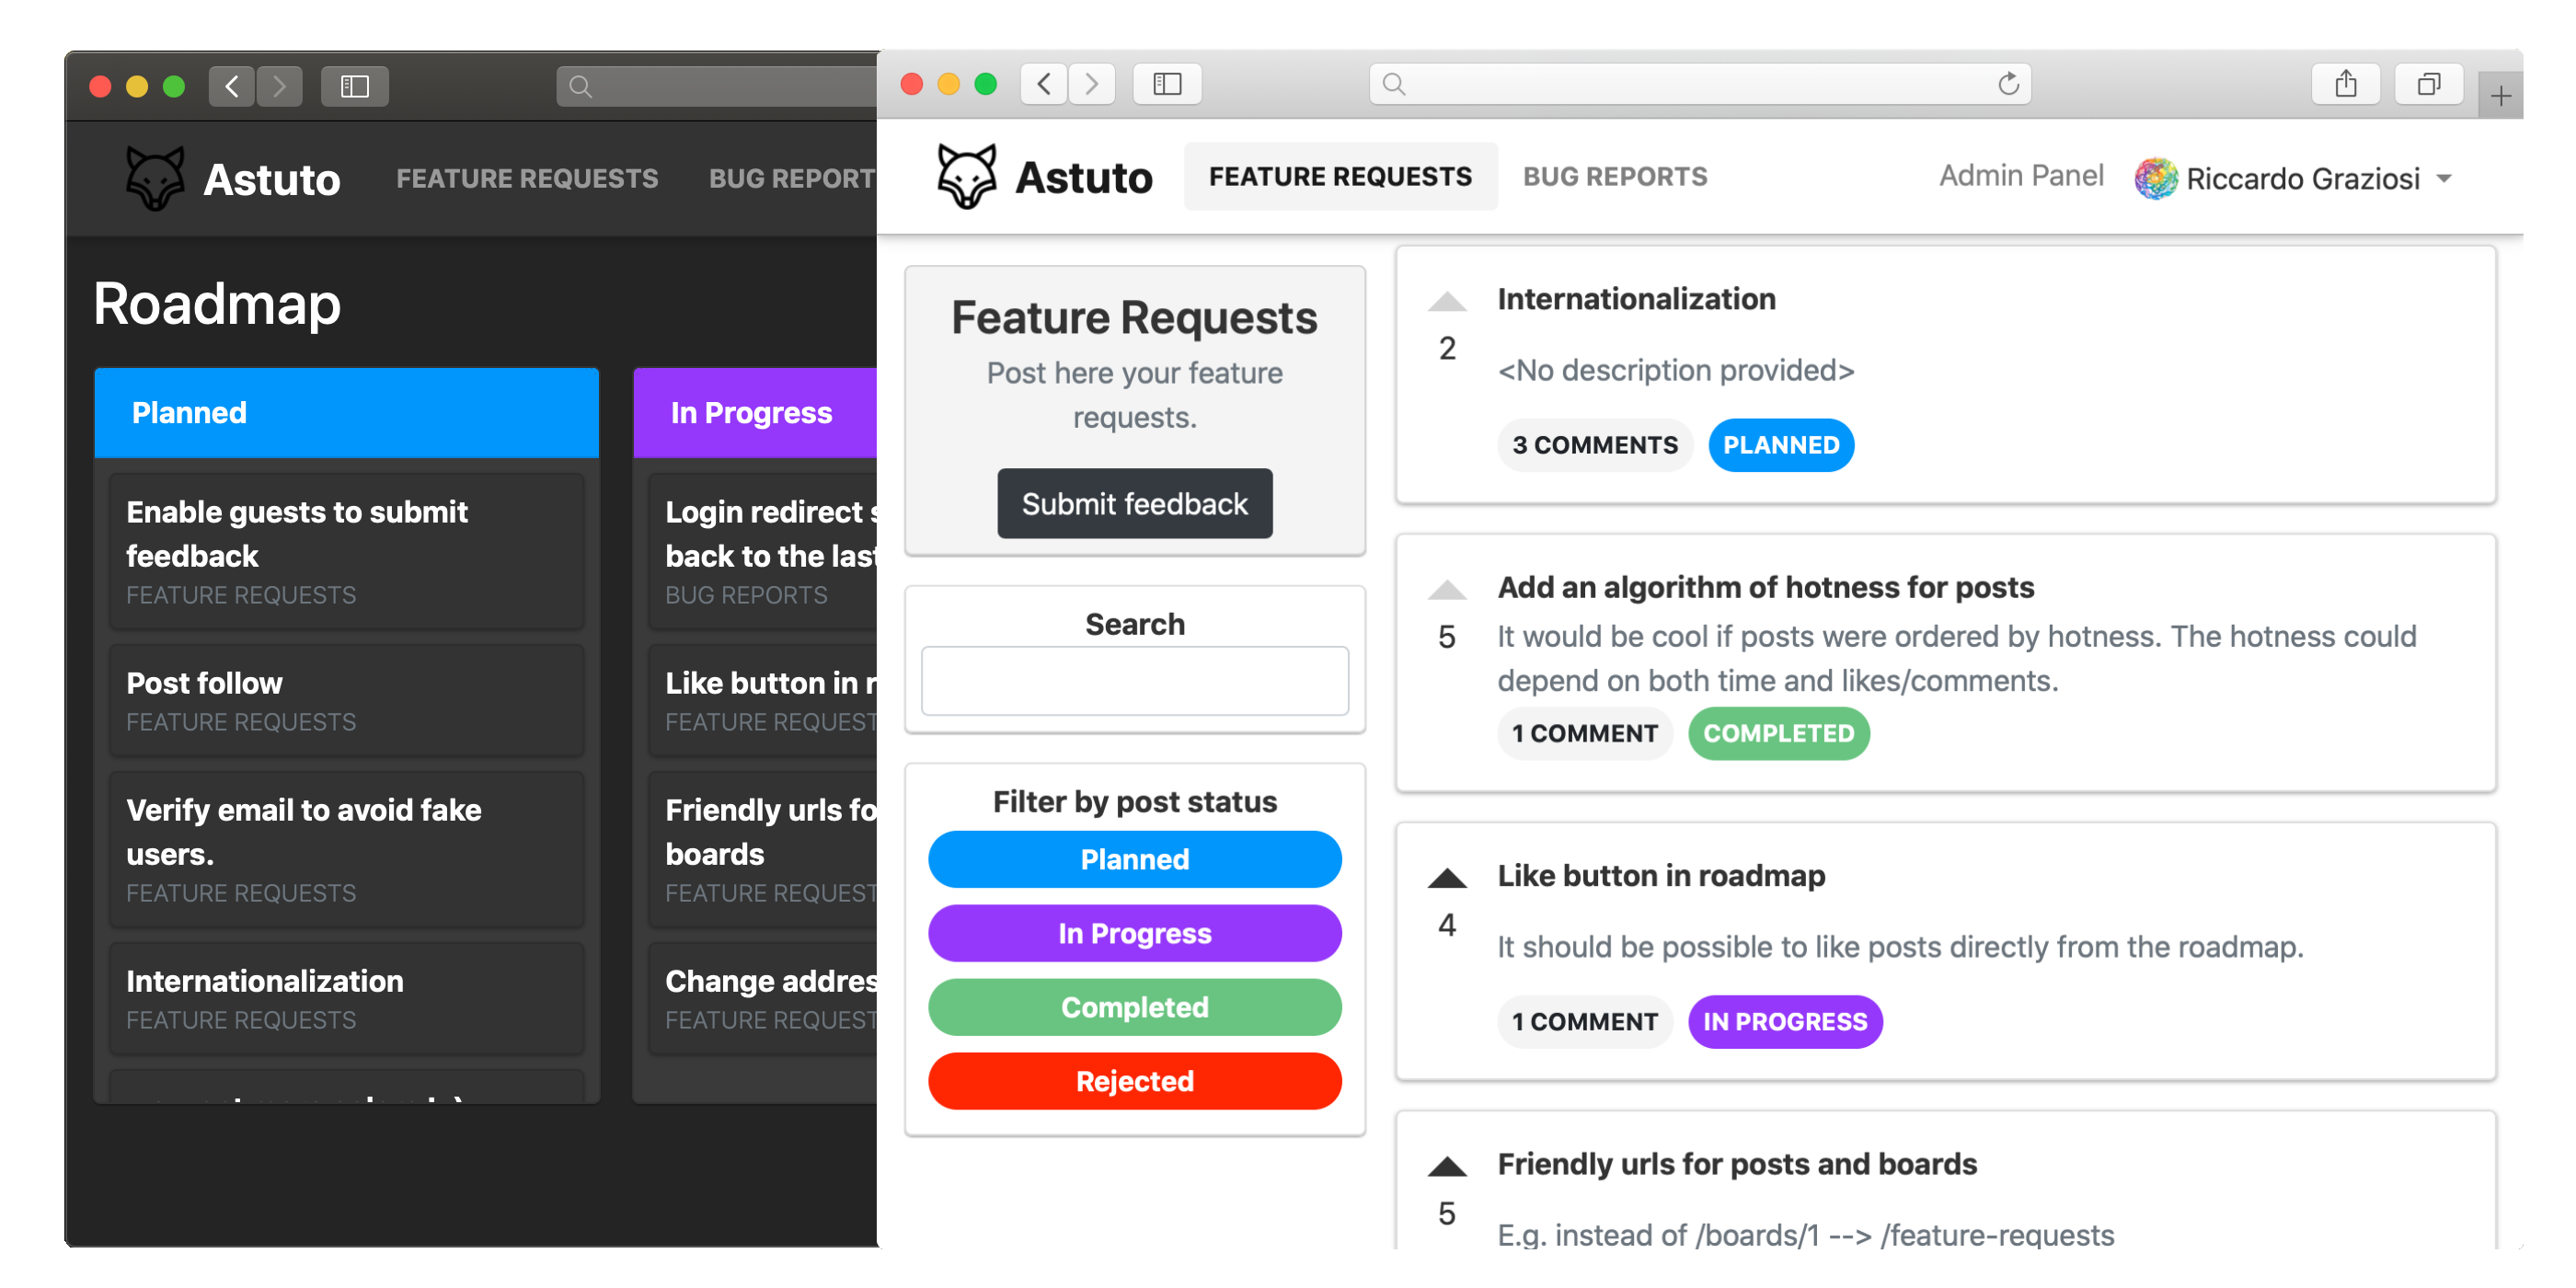The height and width of the screenshot is (1288, 2576).
Task: Open the Admin Panel link
Action: click(x=2020, y=176)
